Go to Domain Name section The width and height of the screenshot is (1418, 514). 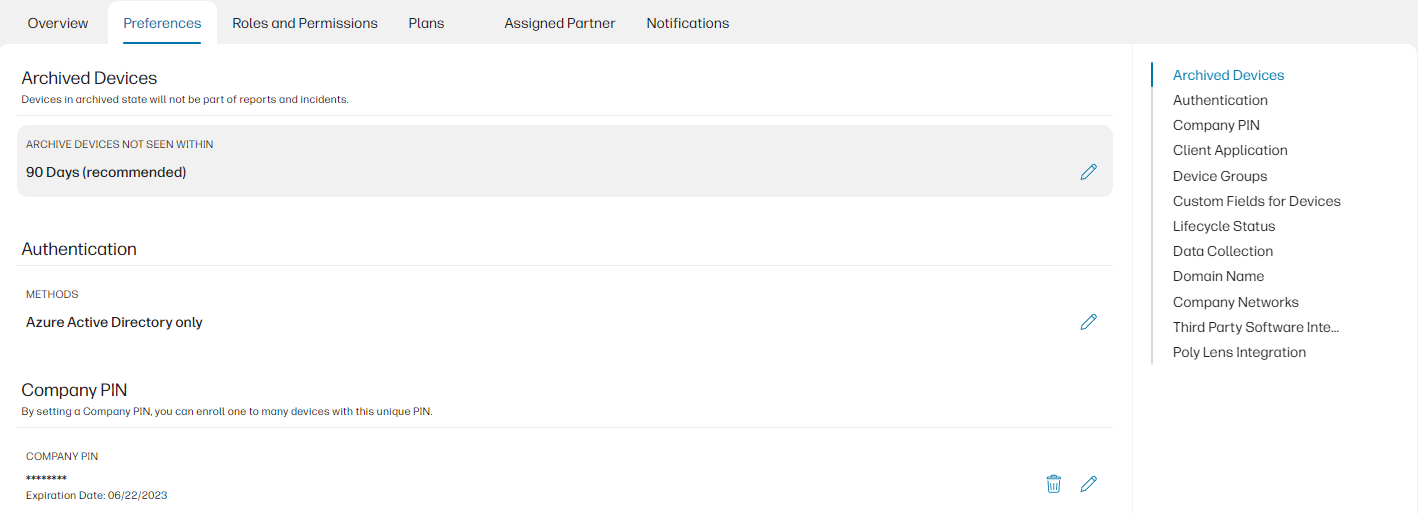[x=1218, y=276]
